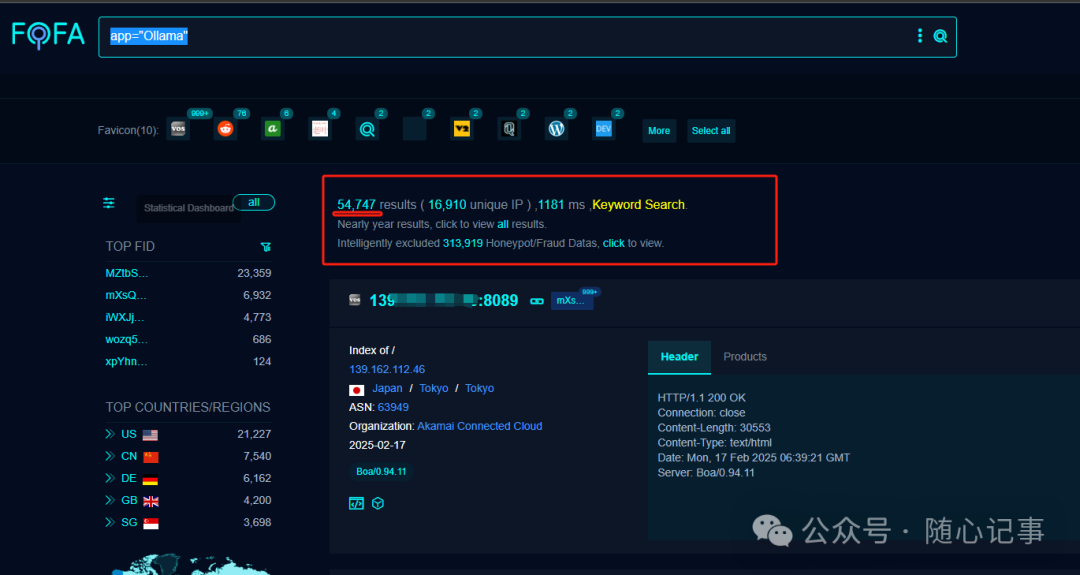This screenshot has height=575, width=1080.
Task: Click the 313,919 excluded count
Action: click(x=463, y=243)
